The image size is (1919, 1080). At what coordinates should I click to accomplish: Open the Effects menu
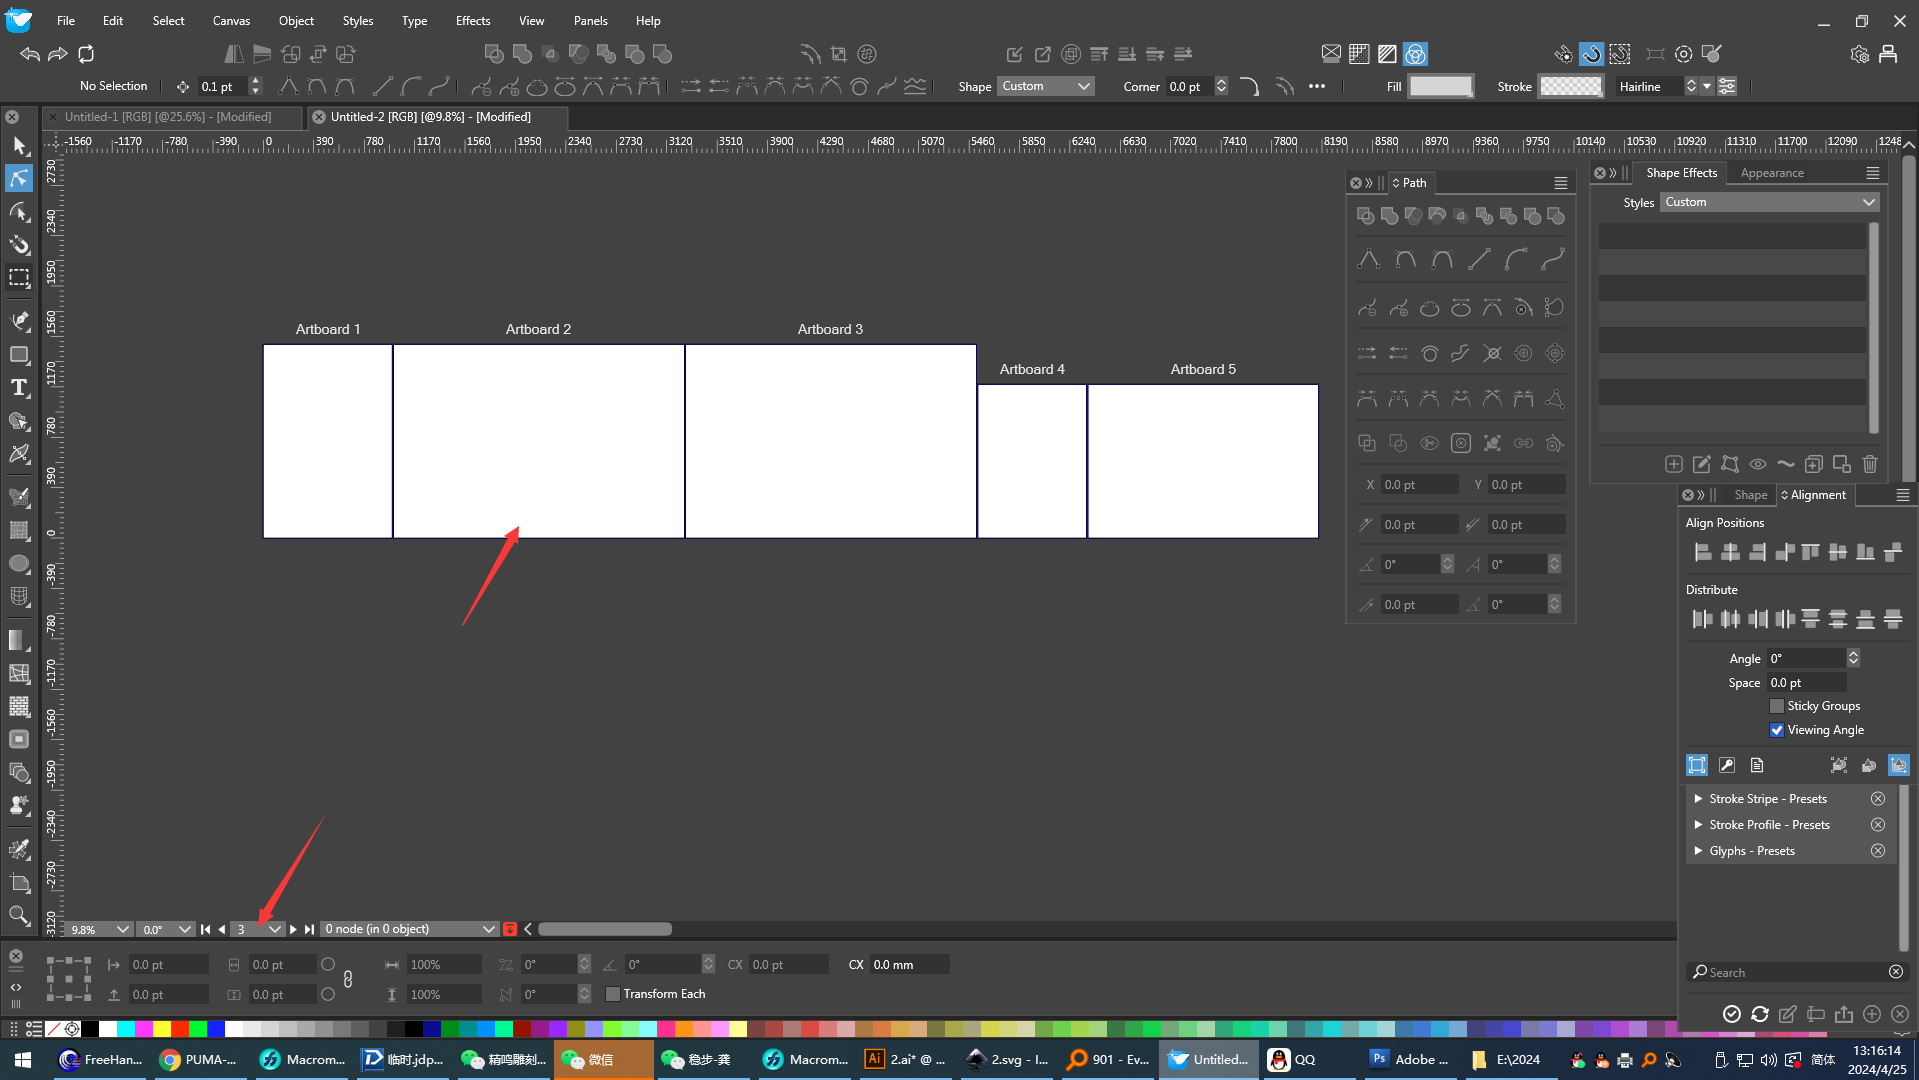click(x=472, y=20)
